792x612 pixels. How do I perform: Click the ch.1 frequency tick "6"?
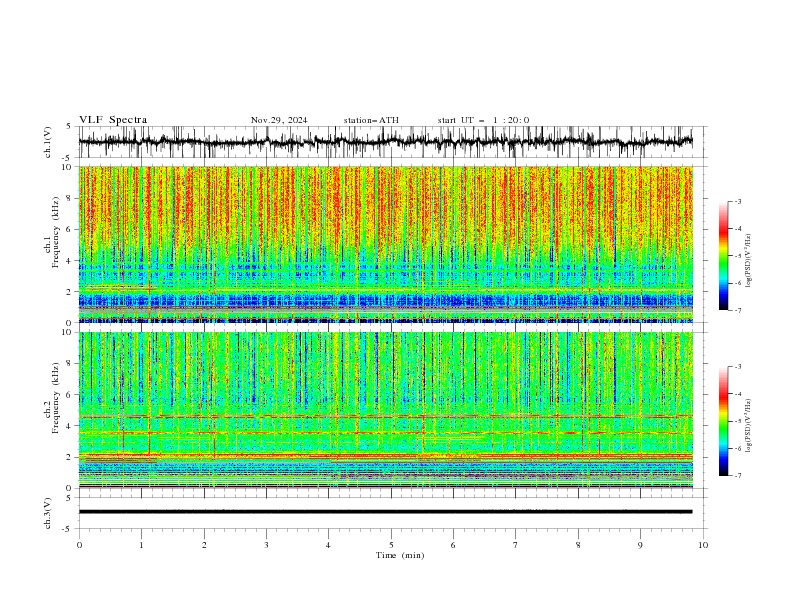[x=70, y=229]
